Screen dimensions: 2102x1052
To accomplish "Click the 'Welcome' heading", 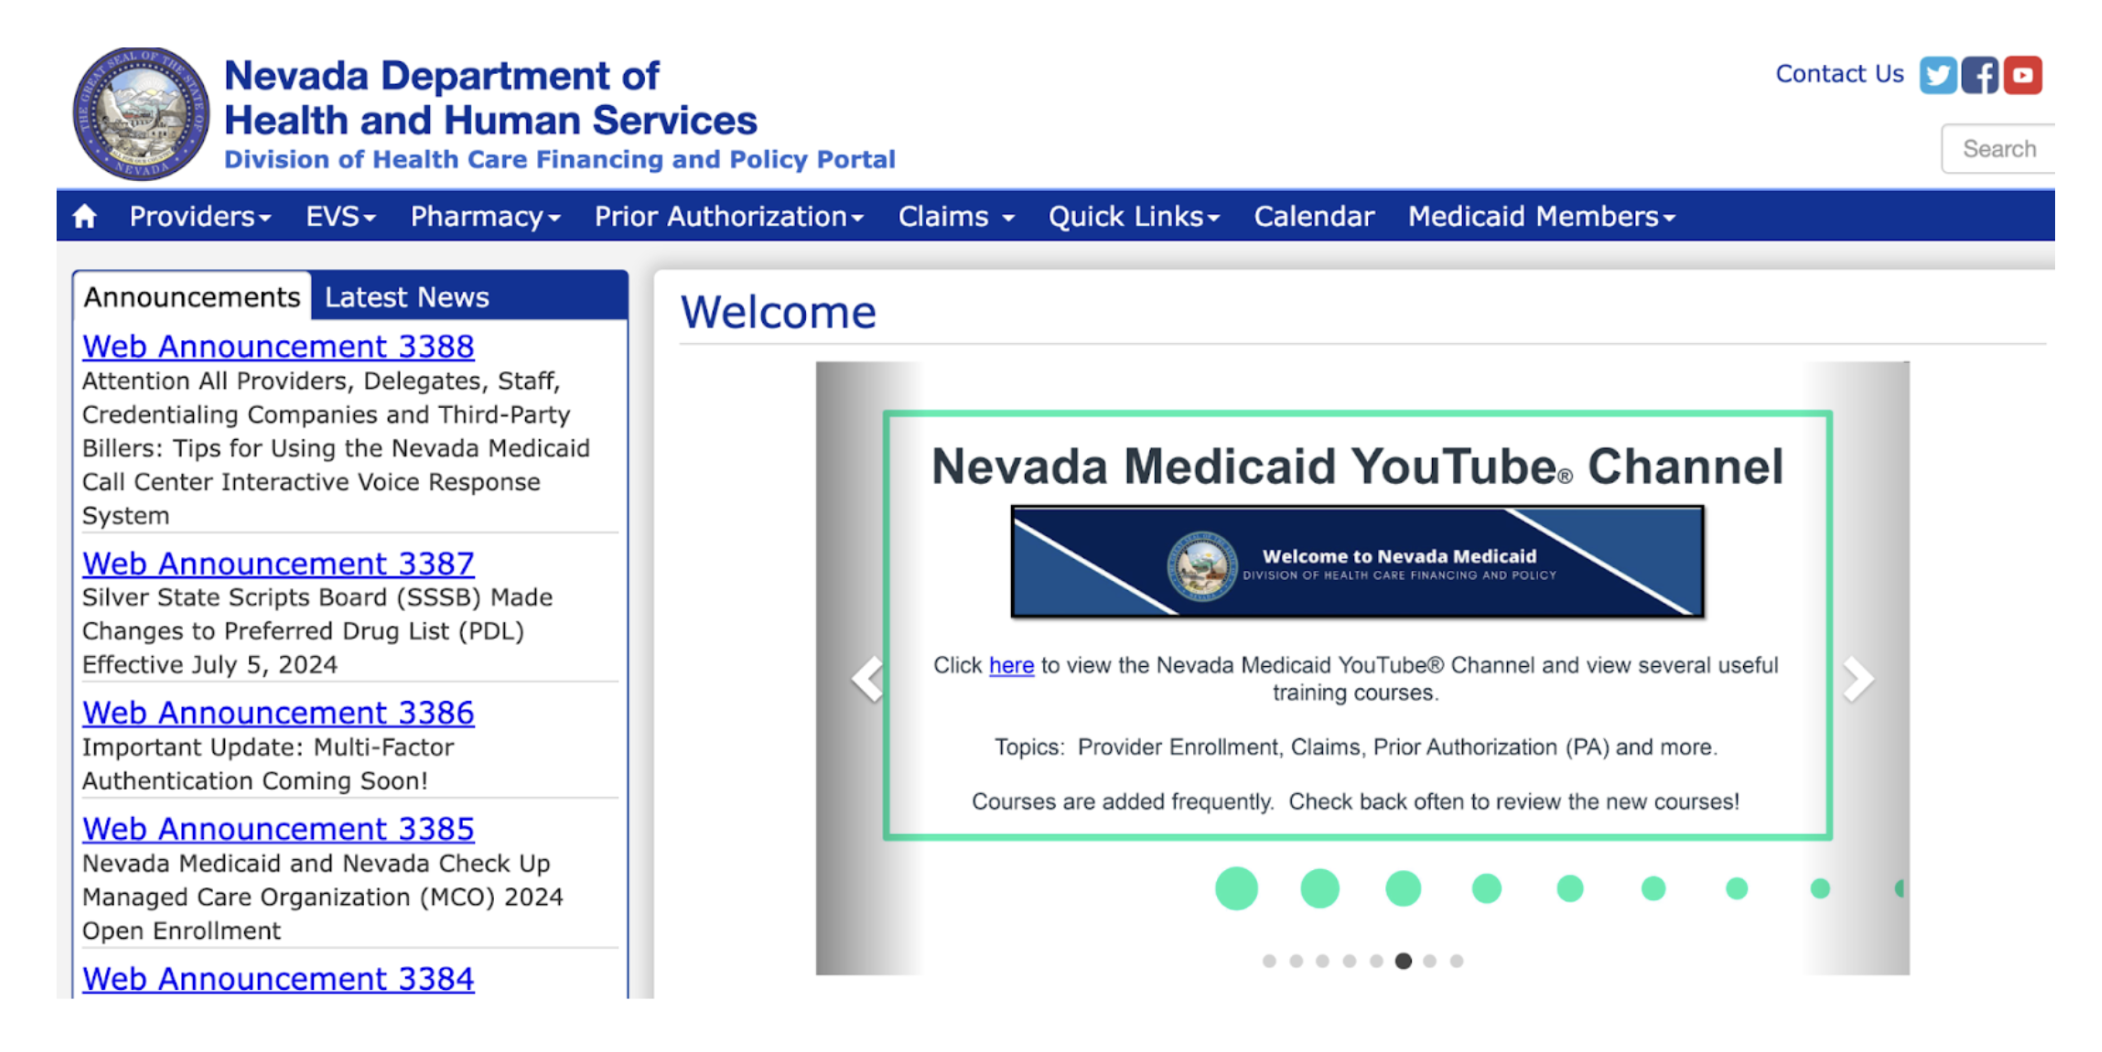I will tap(778, 312).
